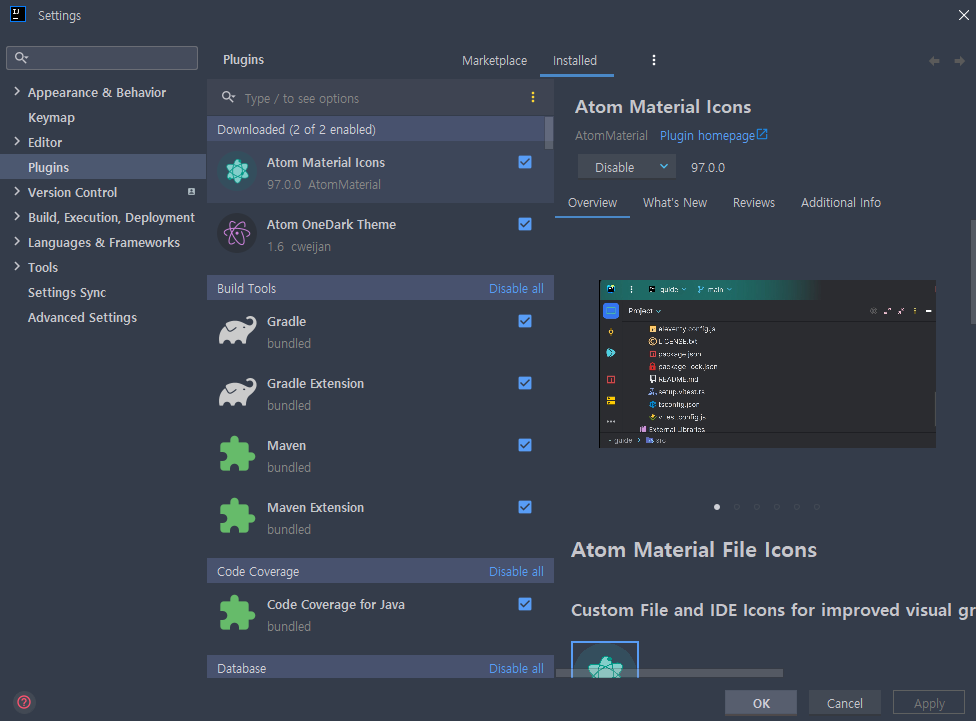Viewport: 976px width, 721px height.
Task: Disable the Gradle Extension checkbox
Action: [x=525, y=383]
